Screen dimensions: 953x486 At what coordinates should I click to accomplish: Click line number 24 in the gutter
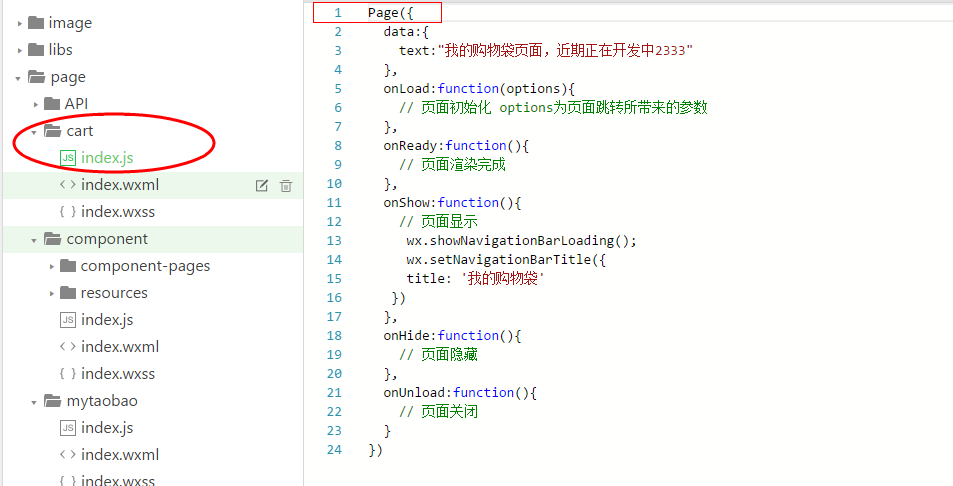[x=334, y=450]
